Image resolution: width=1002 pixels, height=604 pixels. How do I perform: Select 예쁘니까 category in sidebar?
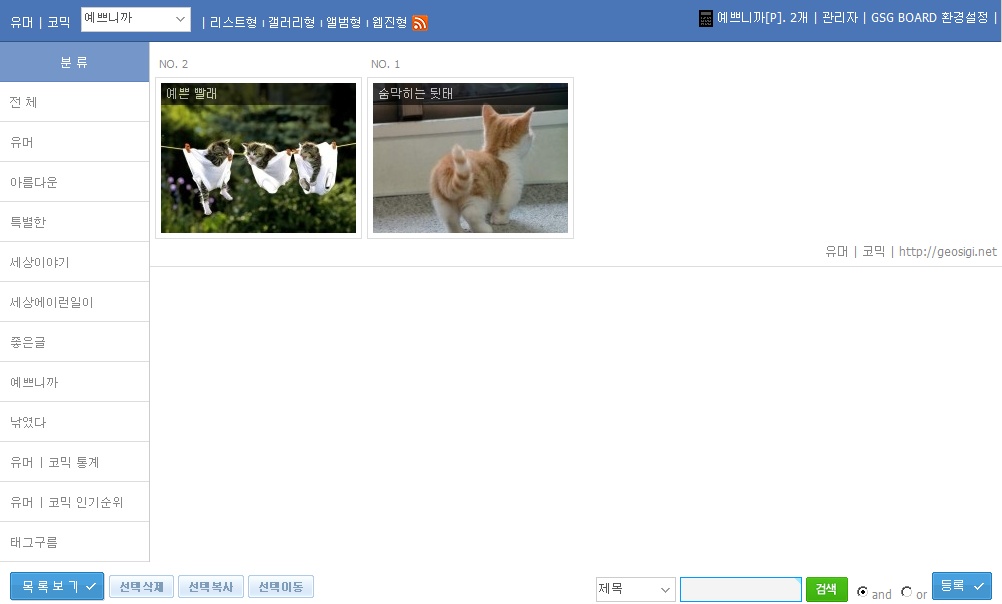(74, 382)
